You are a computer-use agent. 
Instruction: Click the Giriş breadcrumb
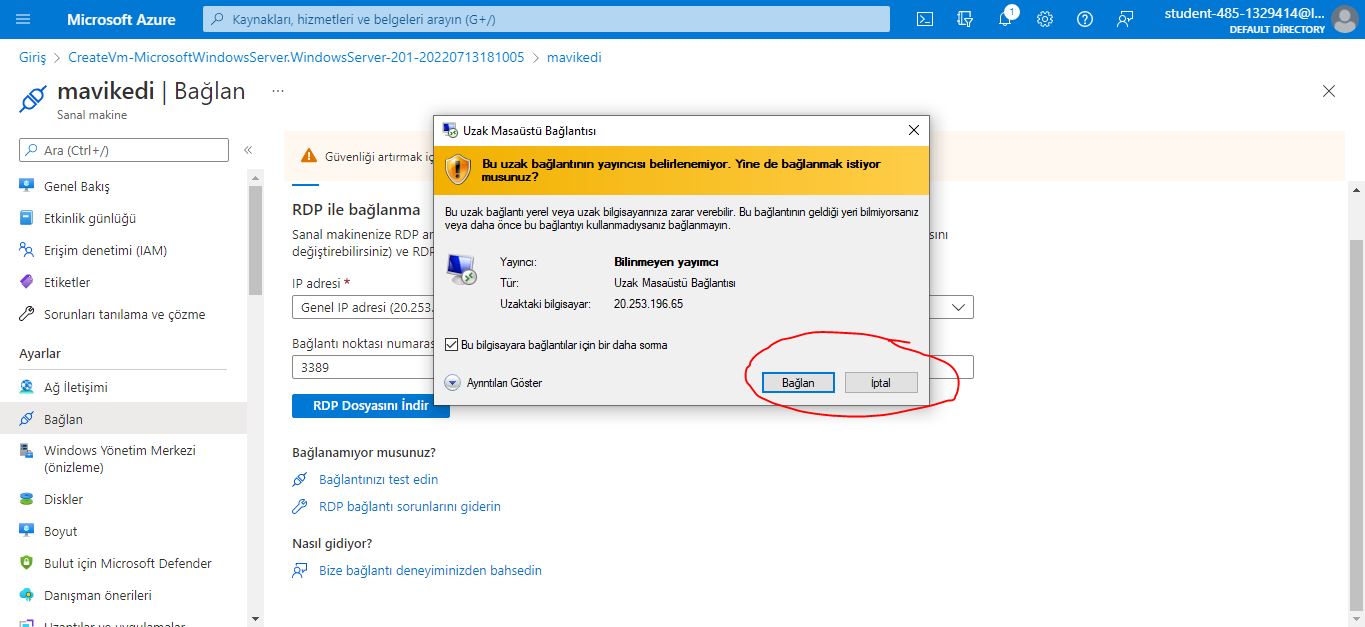click(x=32, y=57)
